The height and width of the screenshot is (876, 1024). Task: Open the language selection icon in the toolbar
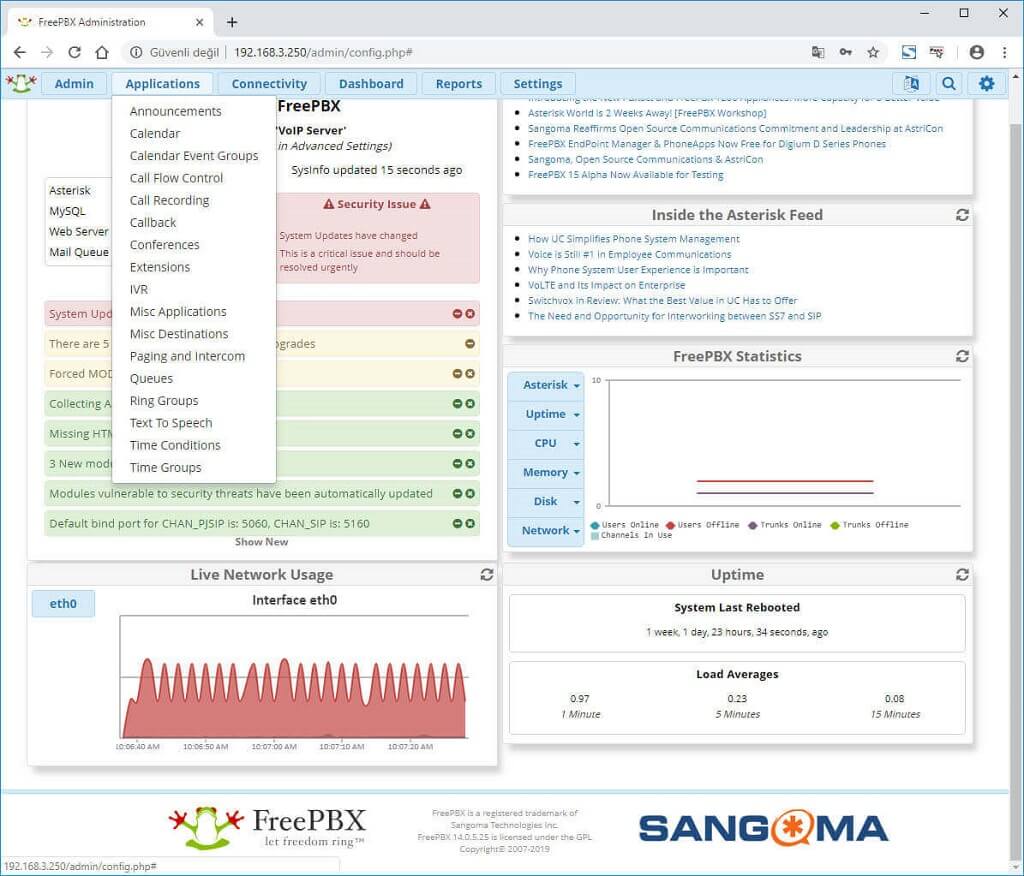[x=911, y=83]
